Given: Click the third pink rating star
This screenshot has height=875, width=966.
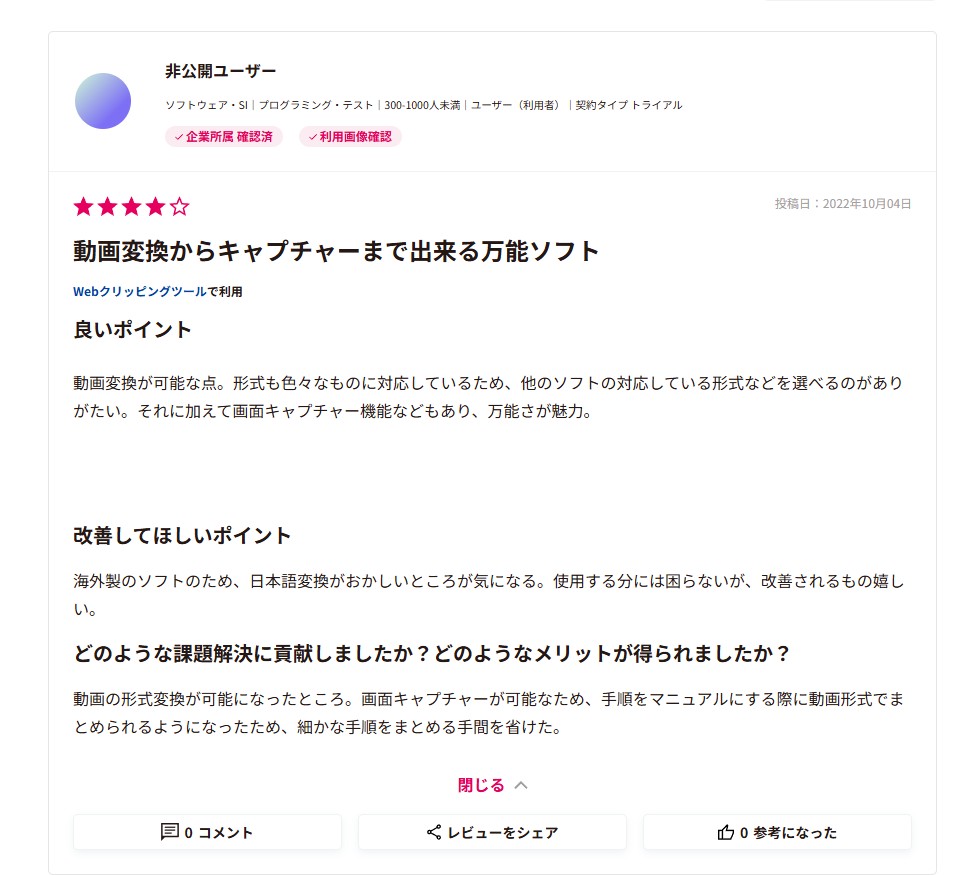Looking at the screenshot, I should click(x=131, y=206).
